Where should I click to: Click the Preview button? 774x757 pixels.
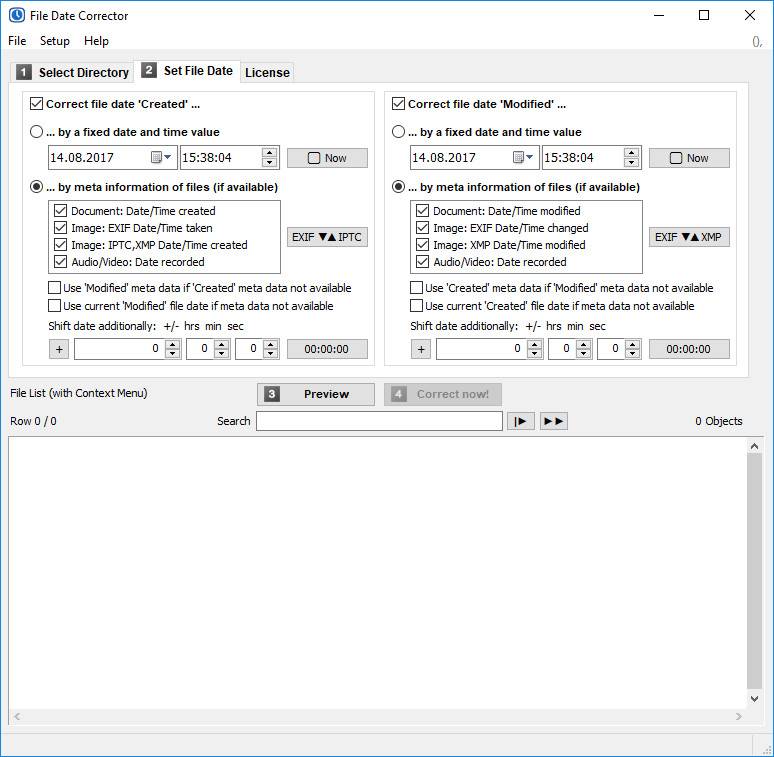click(x=316, y=394)
